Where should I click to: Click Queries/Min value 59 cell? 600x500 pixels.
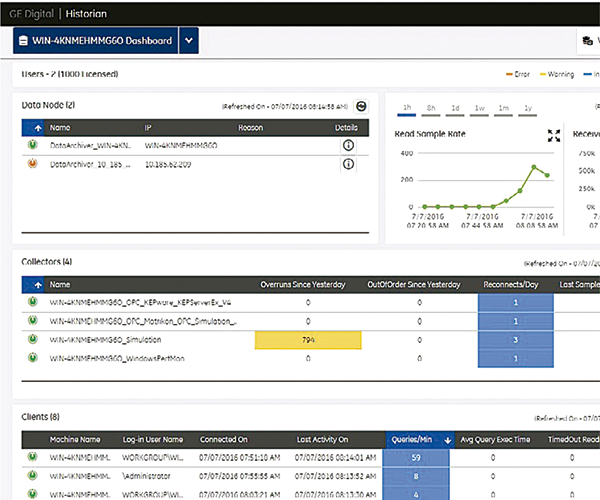pyautogui.click(x=416, y=458)
